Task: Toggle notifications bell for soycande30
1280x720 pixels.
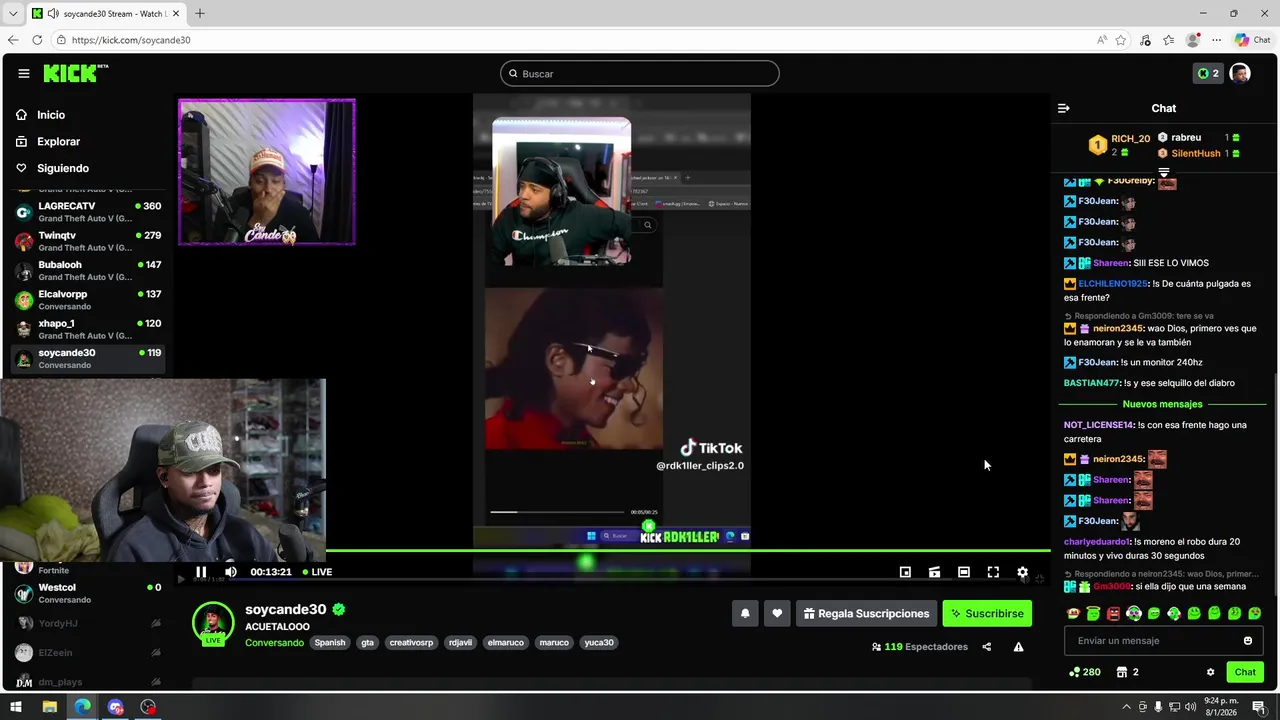Action: [745, 614]
